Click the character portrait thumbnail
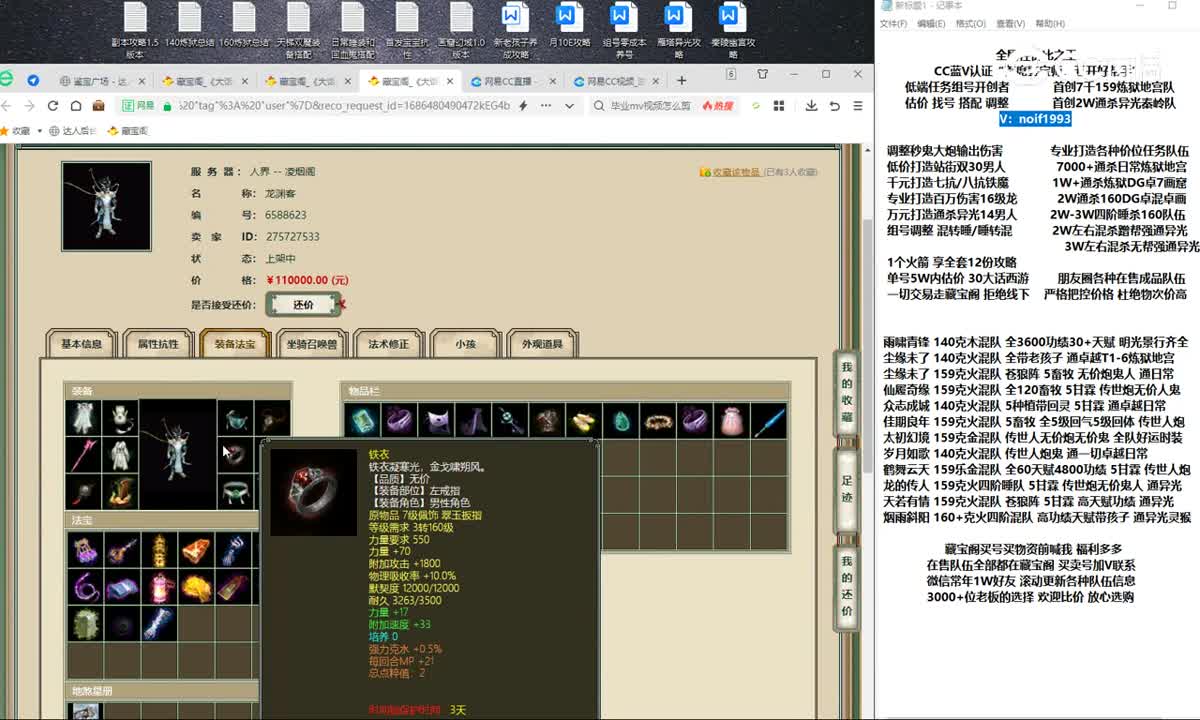The height and width of the screenshot is (720, 1200). tap(106, 207)
